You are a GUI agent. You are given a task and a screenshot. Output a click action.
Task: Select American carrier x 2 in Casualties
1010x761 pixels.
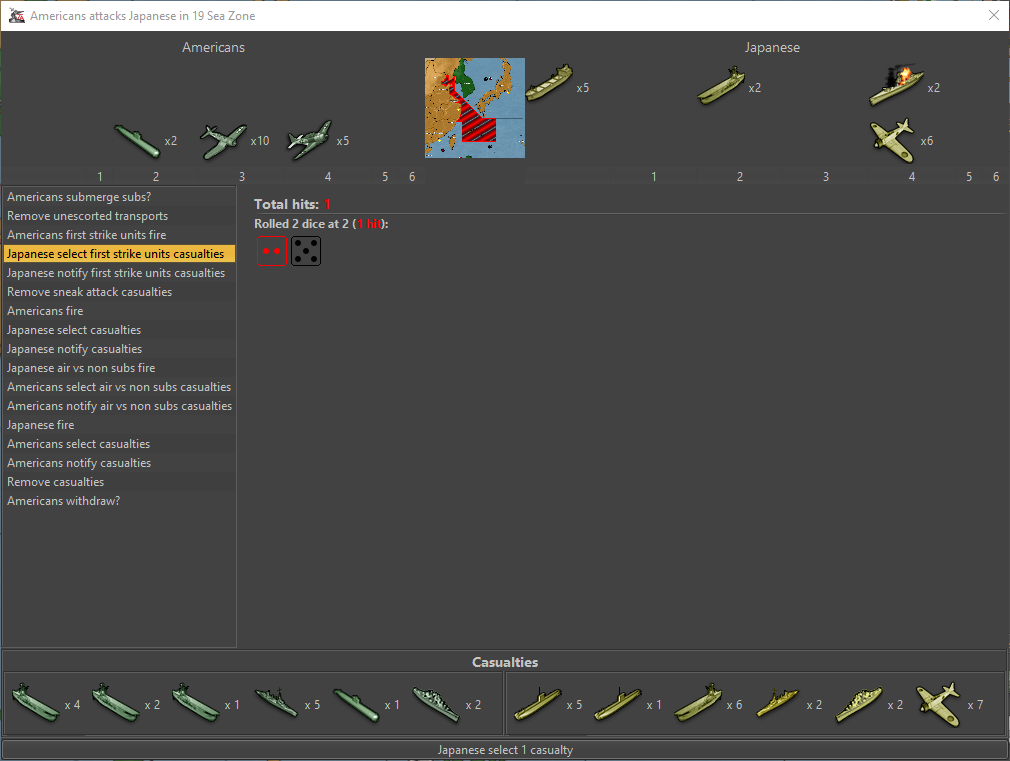pyautogui.click(x=116, y=702)
